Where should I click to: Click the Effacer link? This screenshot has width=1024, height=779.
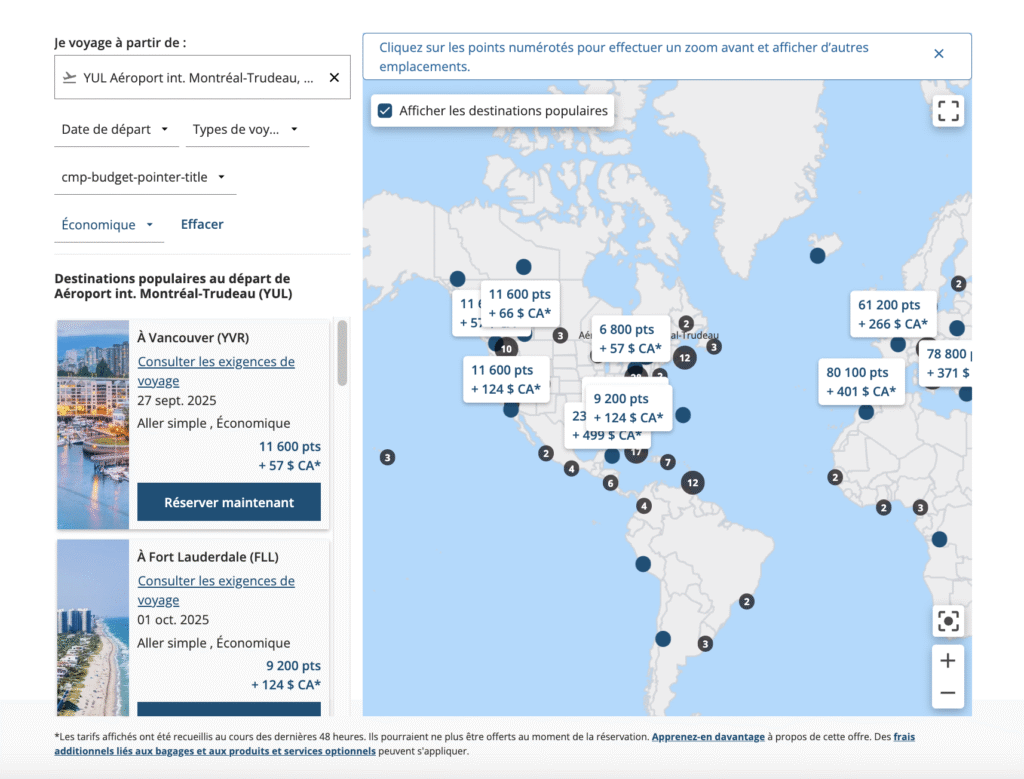(202, 224)
